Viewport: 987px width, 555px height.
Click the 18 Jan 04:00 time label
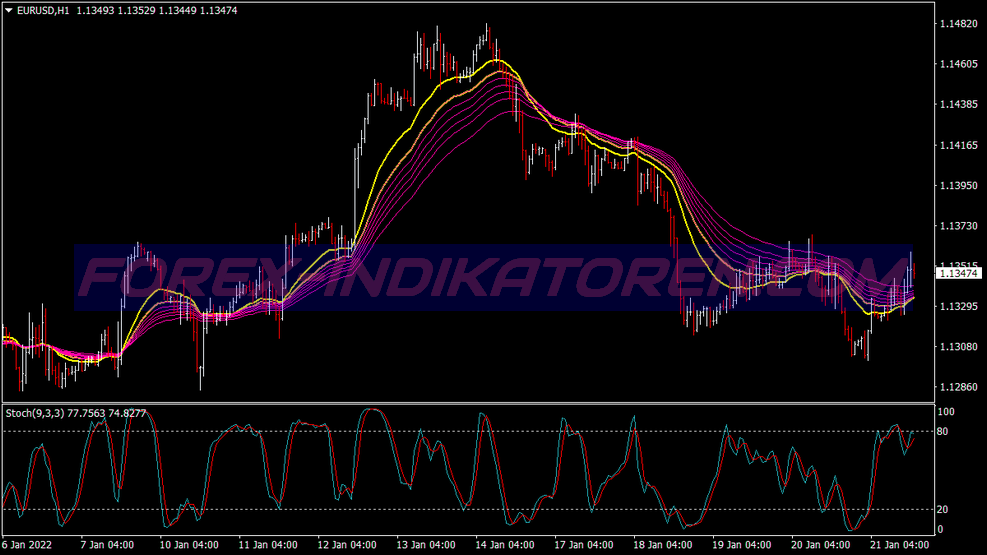(x=663, y=545)
